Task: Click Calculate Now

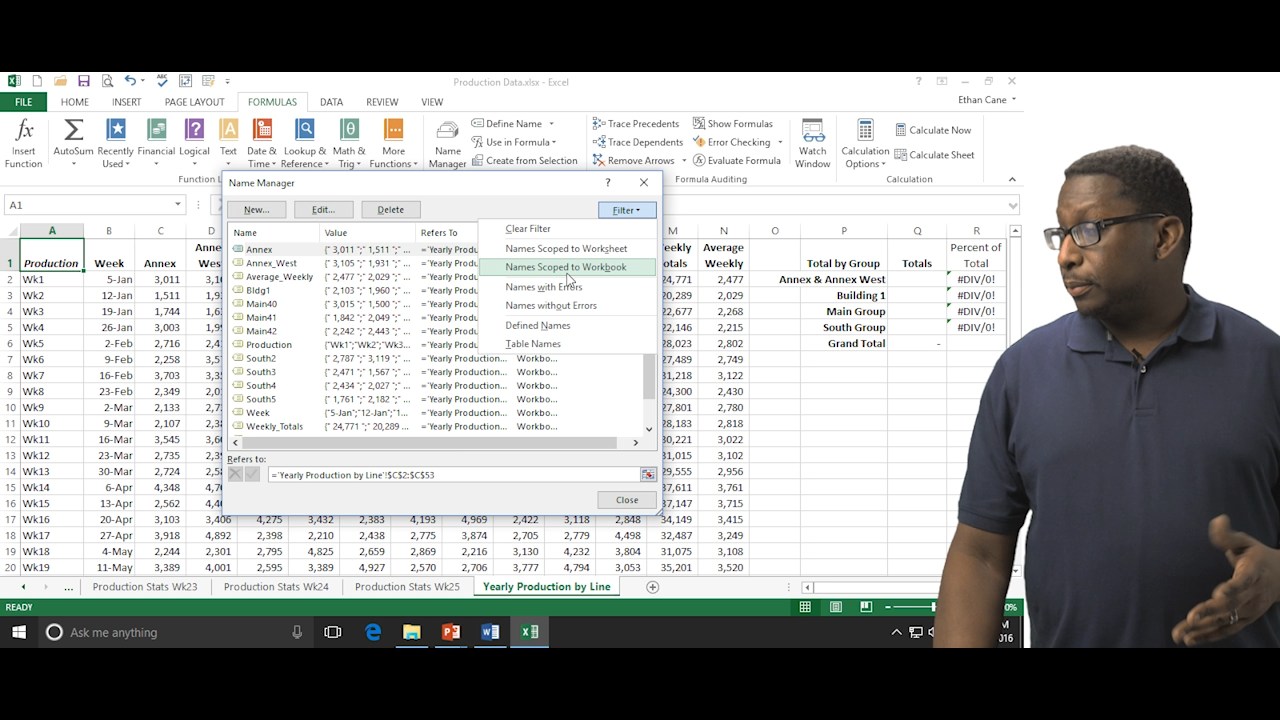Action: click(x=933, y=130)
